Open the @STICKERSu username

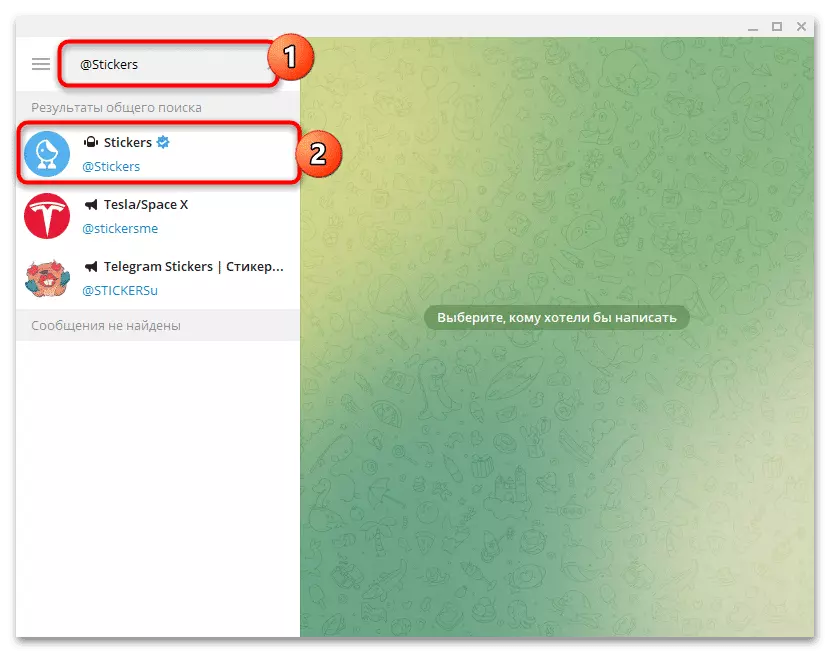[x=120, y=291]
